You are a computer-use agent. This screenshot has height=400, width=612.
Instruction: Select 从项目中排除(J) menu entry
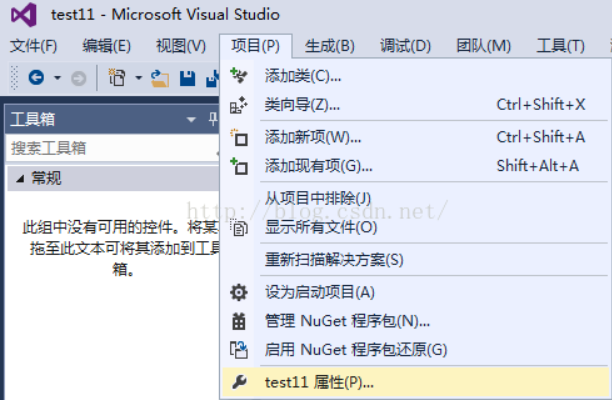point(415,198)
